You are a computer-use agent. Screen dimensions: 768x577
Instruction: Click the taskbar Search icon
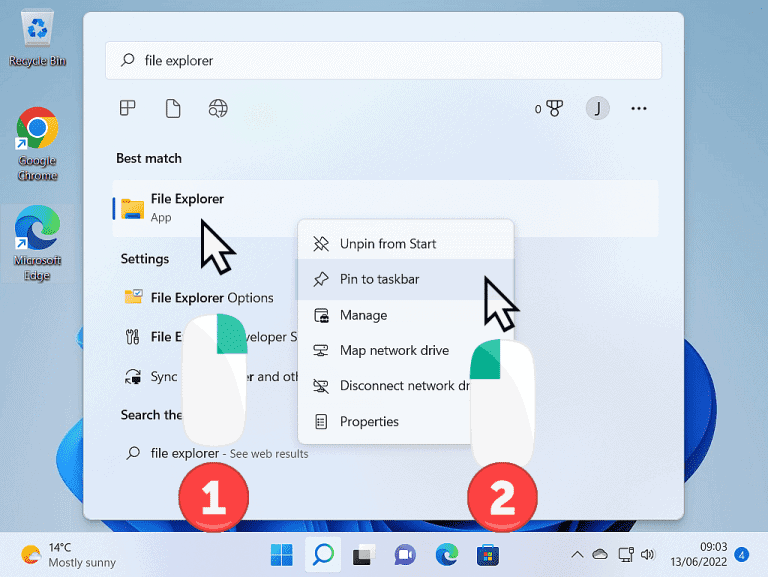(x=323, y=554)
